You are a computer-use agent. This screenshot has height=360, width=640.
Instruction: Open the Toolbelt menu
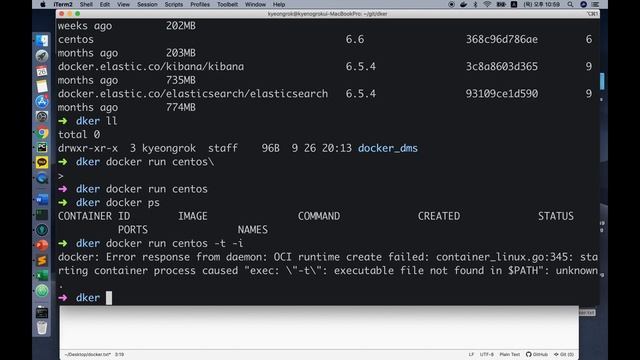pos(227,4)
